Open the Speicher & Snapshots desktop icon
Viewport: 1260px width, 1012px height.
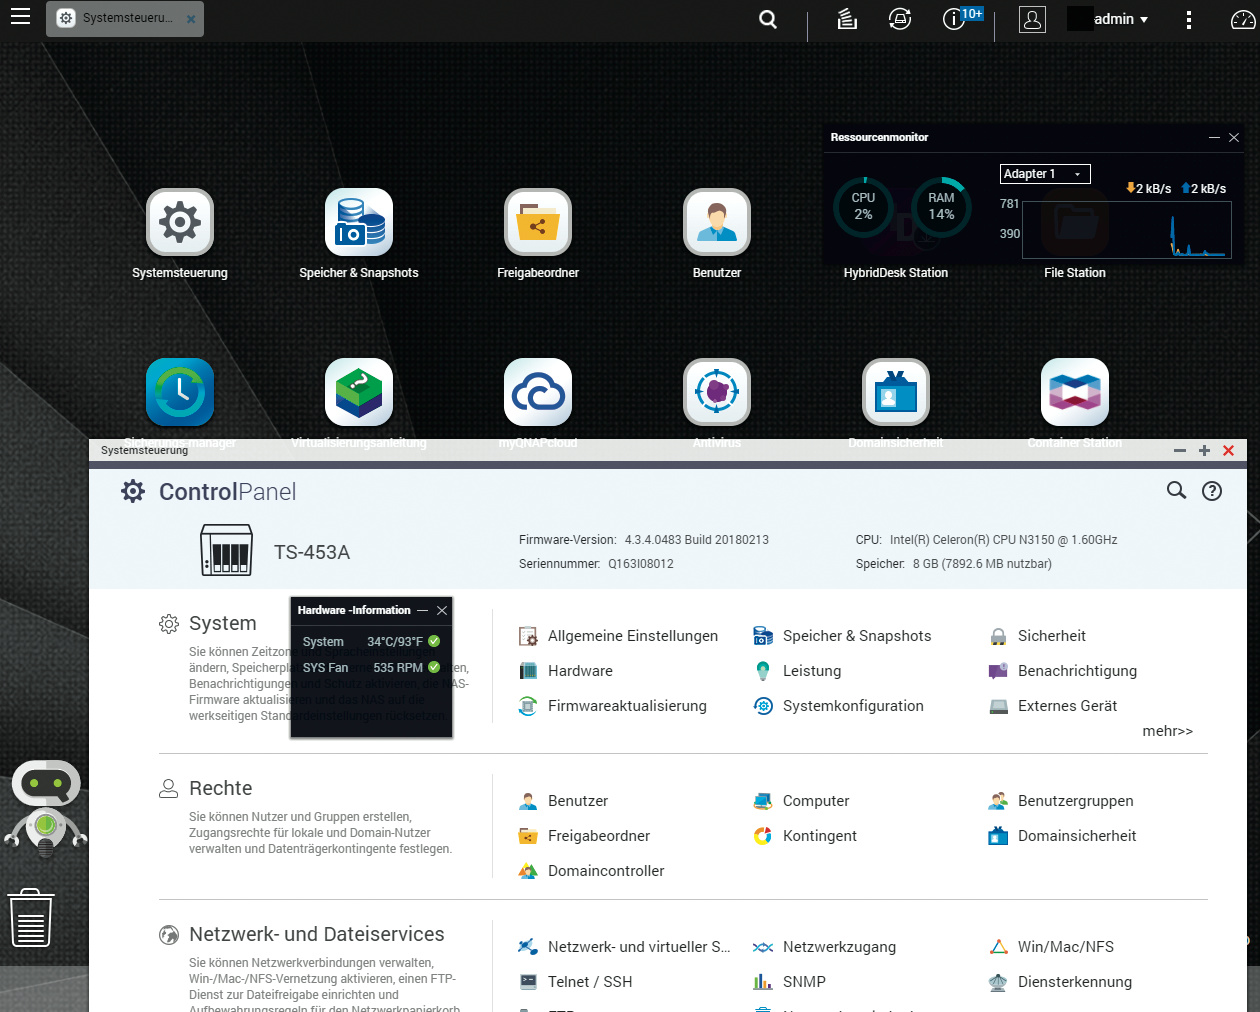(x=358, y=223)
